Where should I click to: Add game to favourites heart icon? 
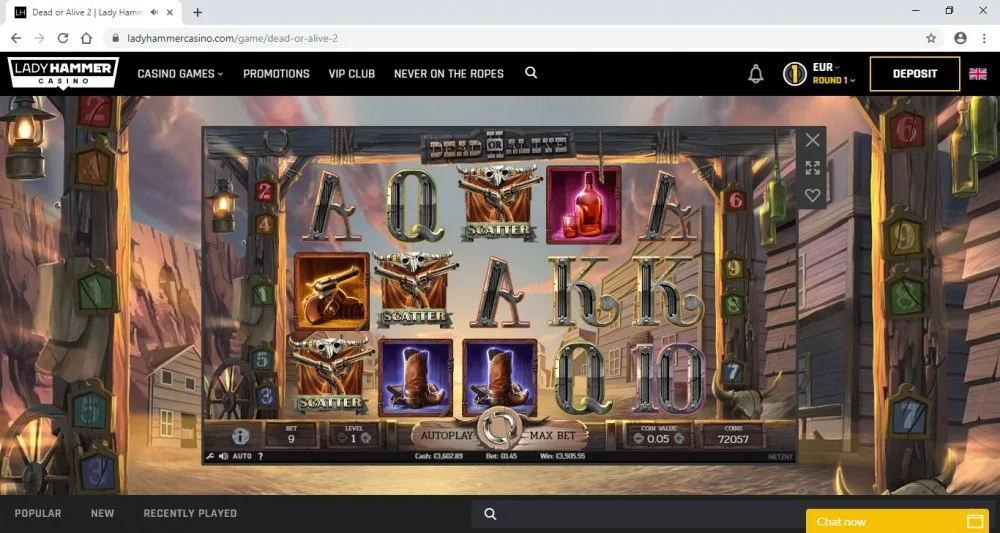point(812,196)
